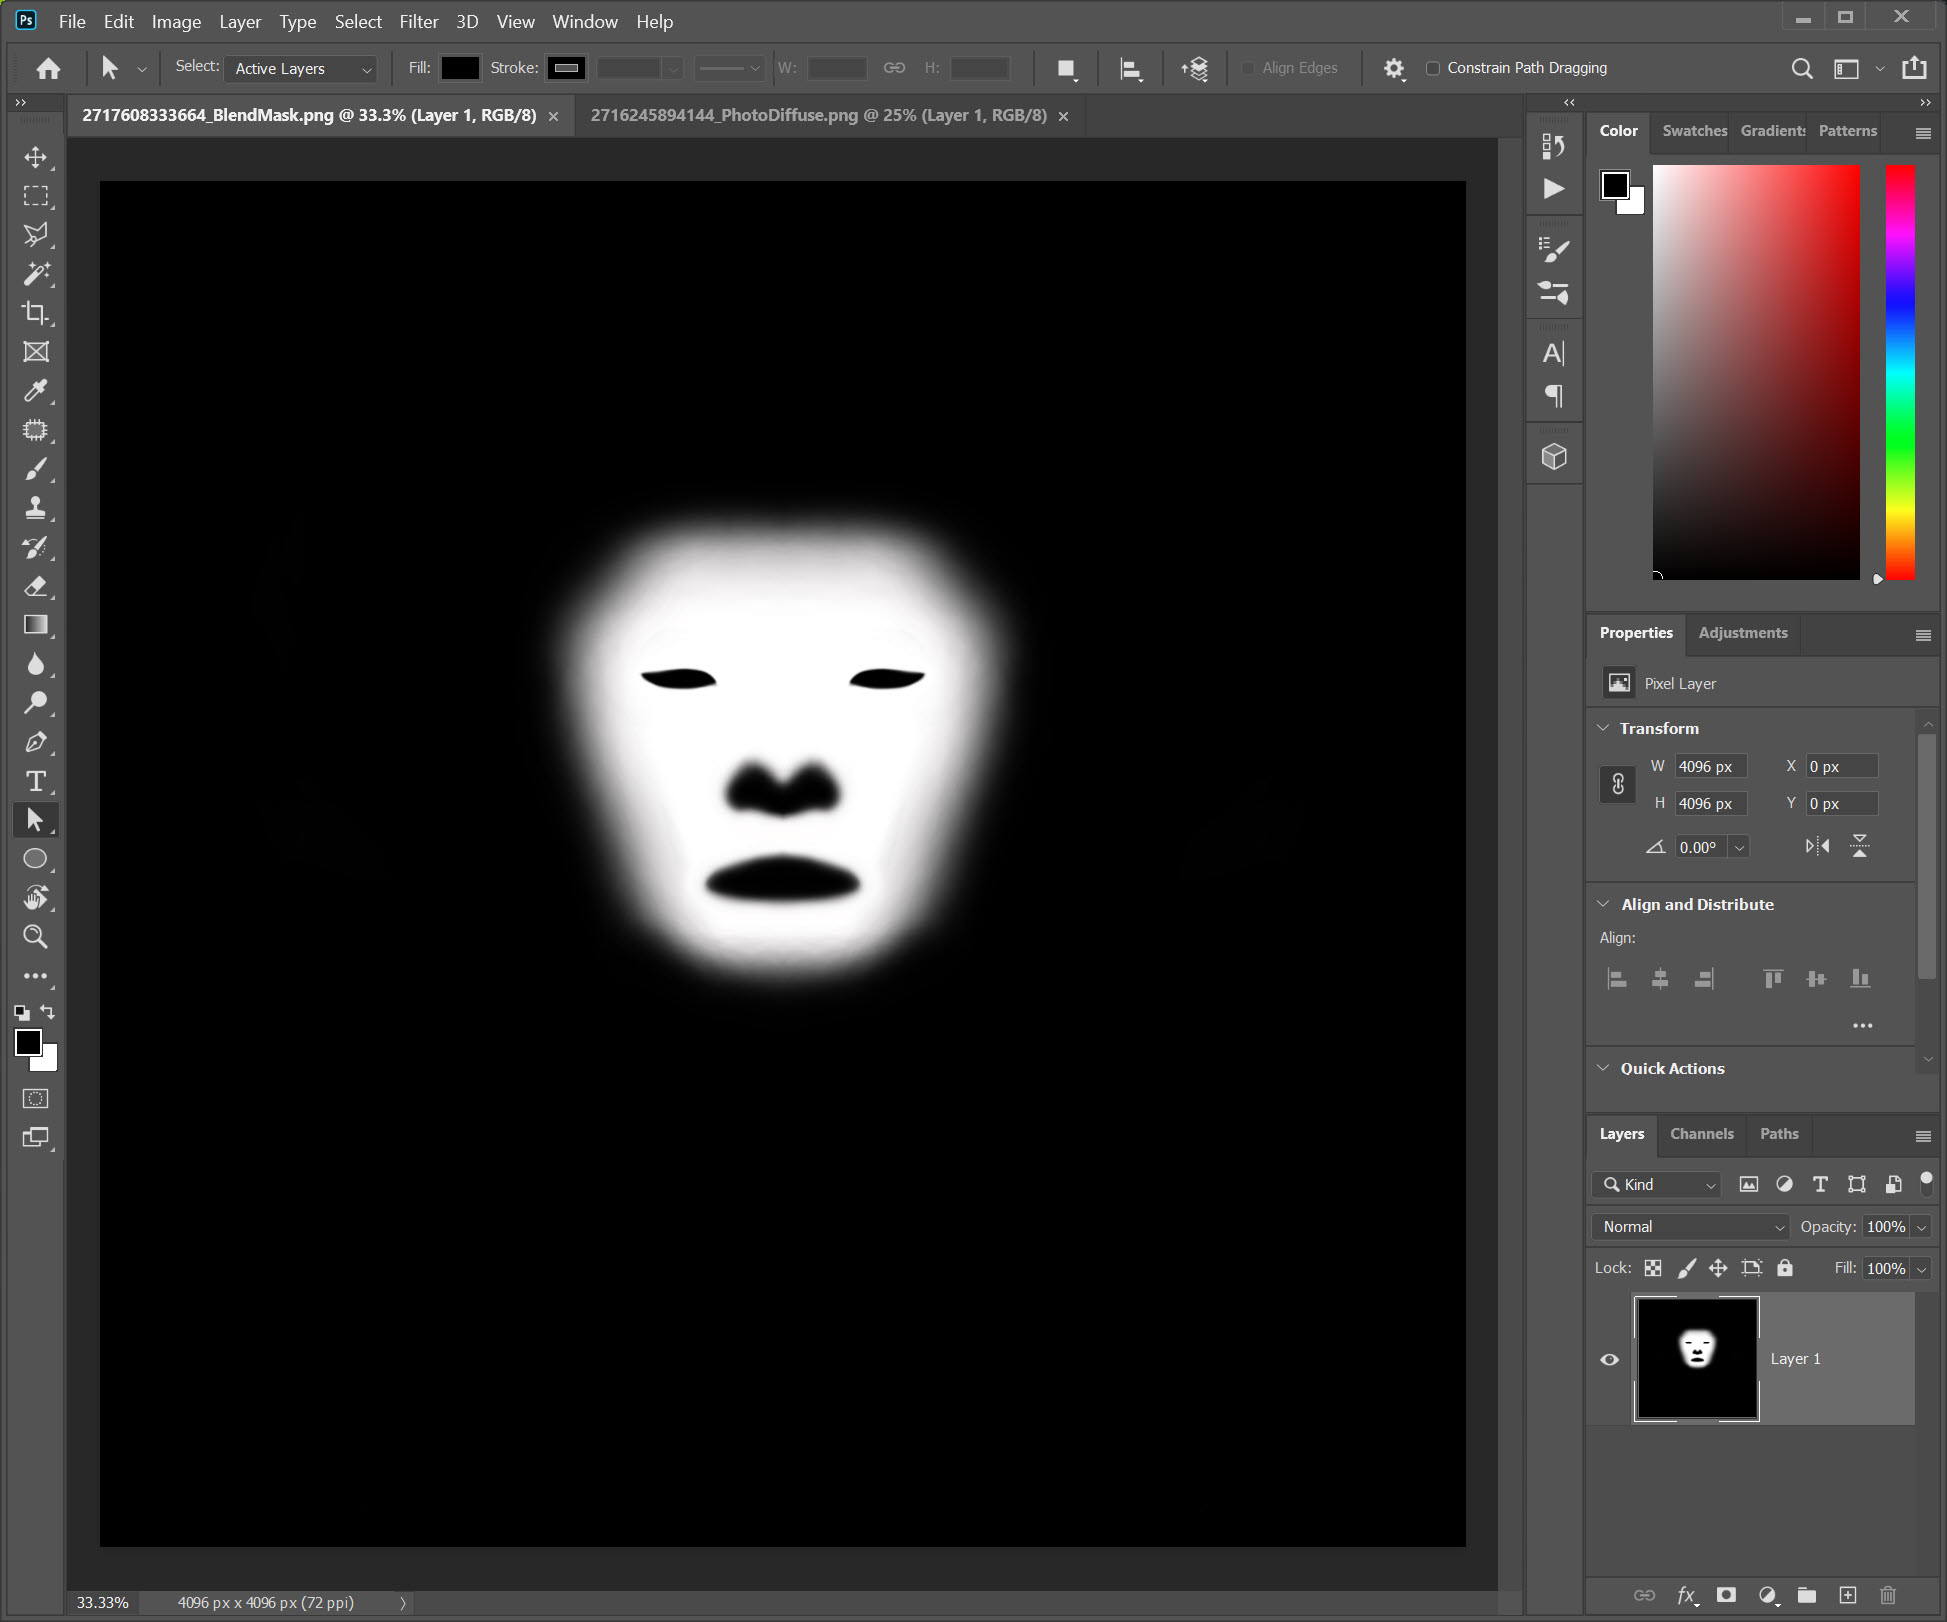This screenshot has width=1947, height=1622.
Task: Click the Layer 1 thumbnail
Action: click(x=1697, y=1358)
